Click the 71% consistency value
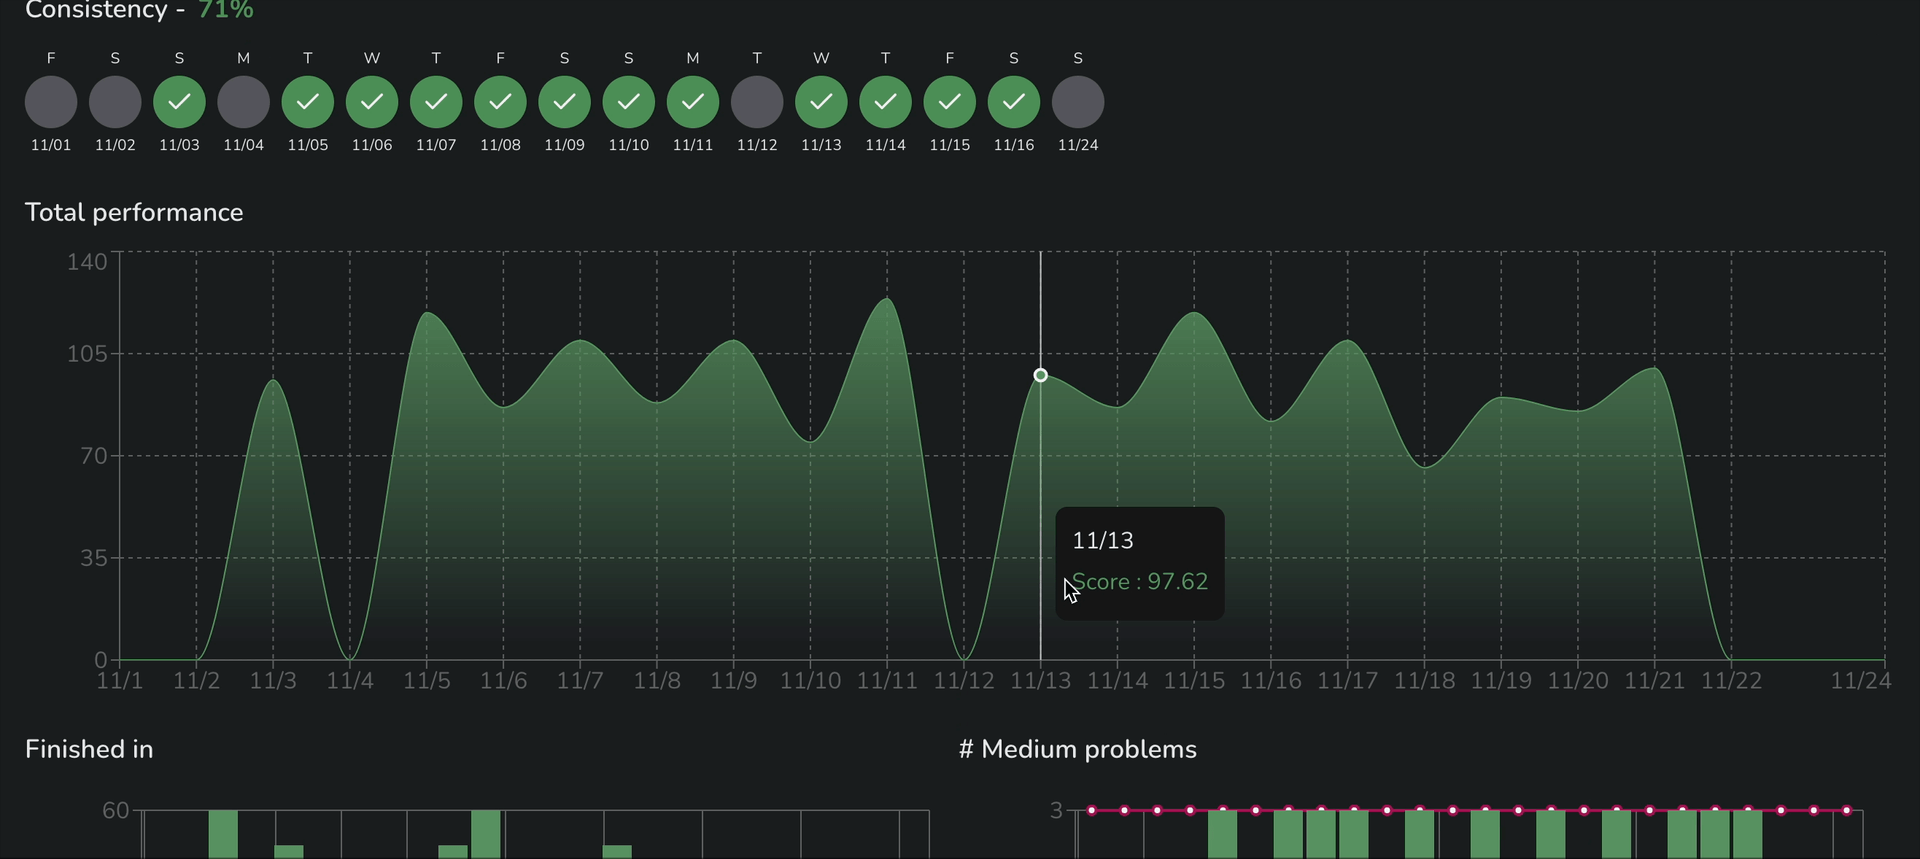Viewport: 1920px width, 859px height. pyautogui.click(x=225, y=10)
